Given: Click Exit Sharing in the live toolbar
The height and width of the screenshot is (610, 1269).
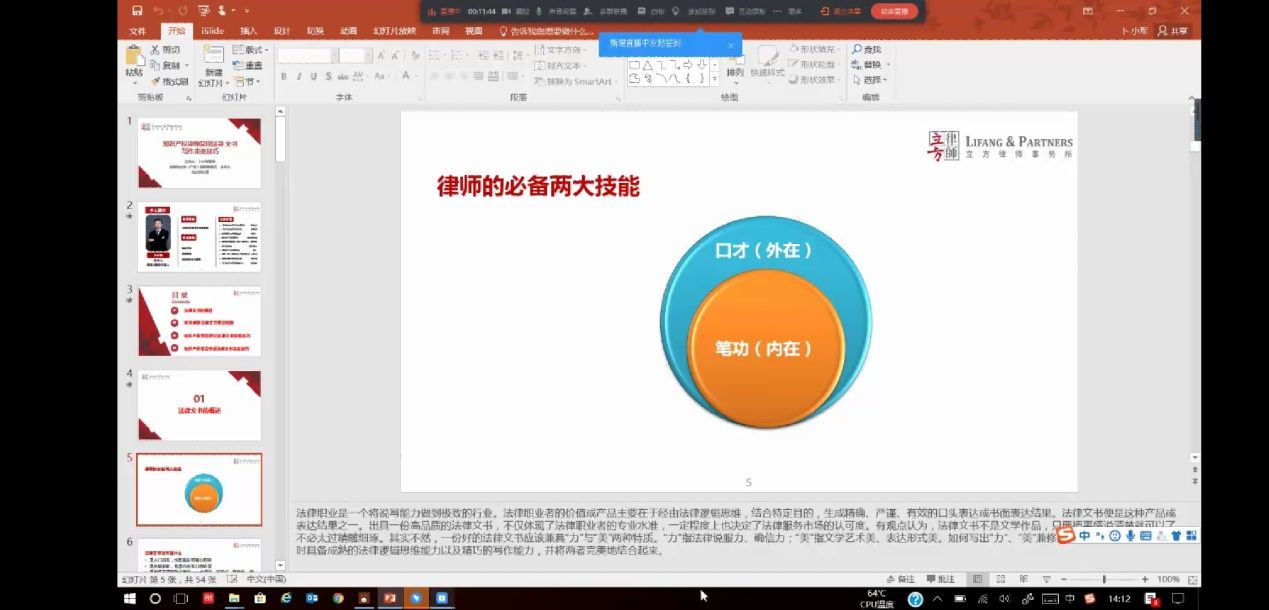Looking at the screenshot, I should point(839,11).
